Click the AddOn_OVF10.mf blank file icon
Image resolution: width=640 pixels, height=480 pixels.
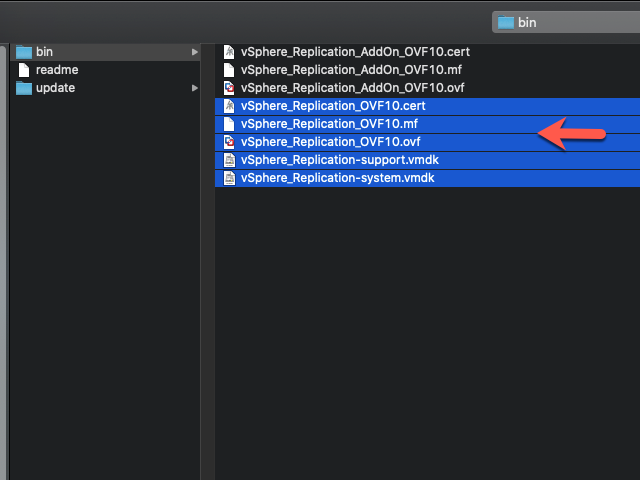point(229,70)
